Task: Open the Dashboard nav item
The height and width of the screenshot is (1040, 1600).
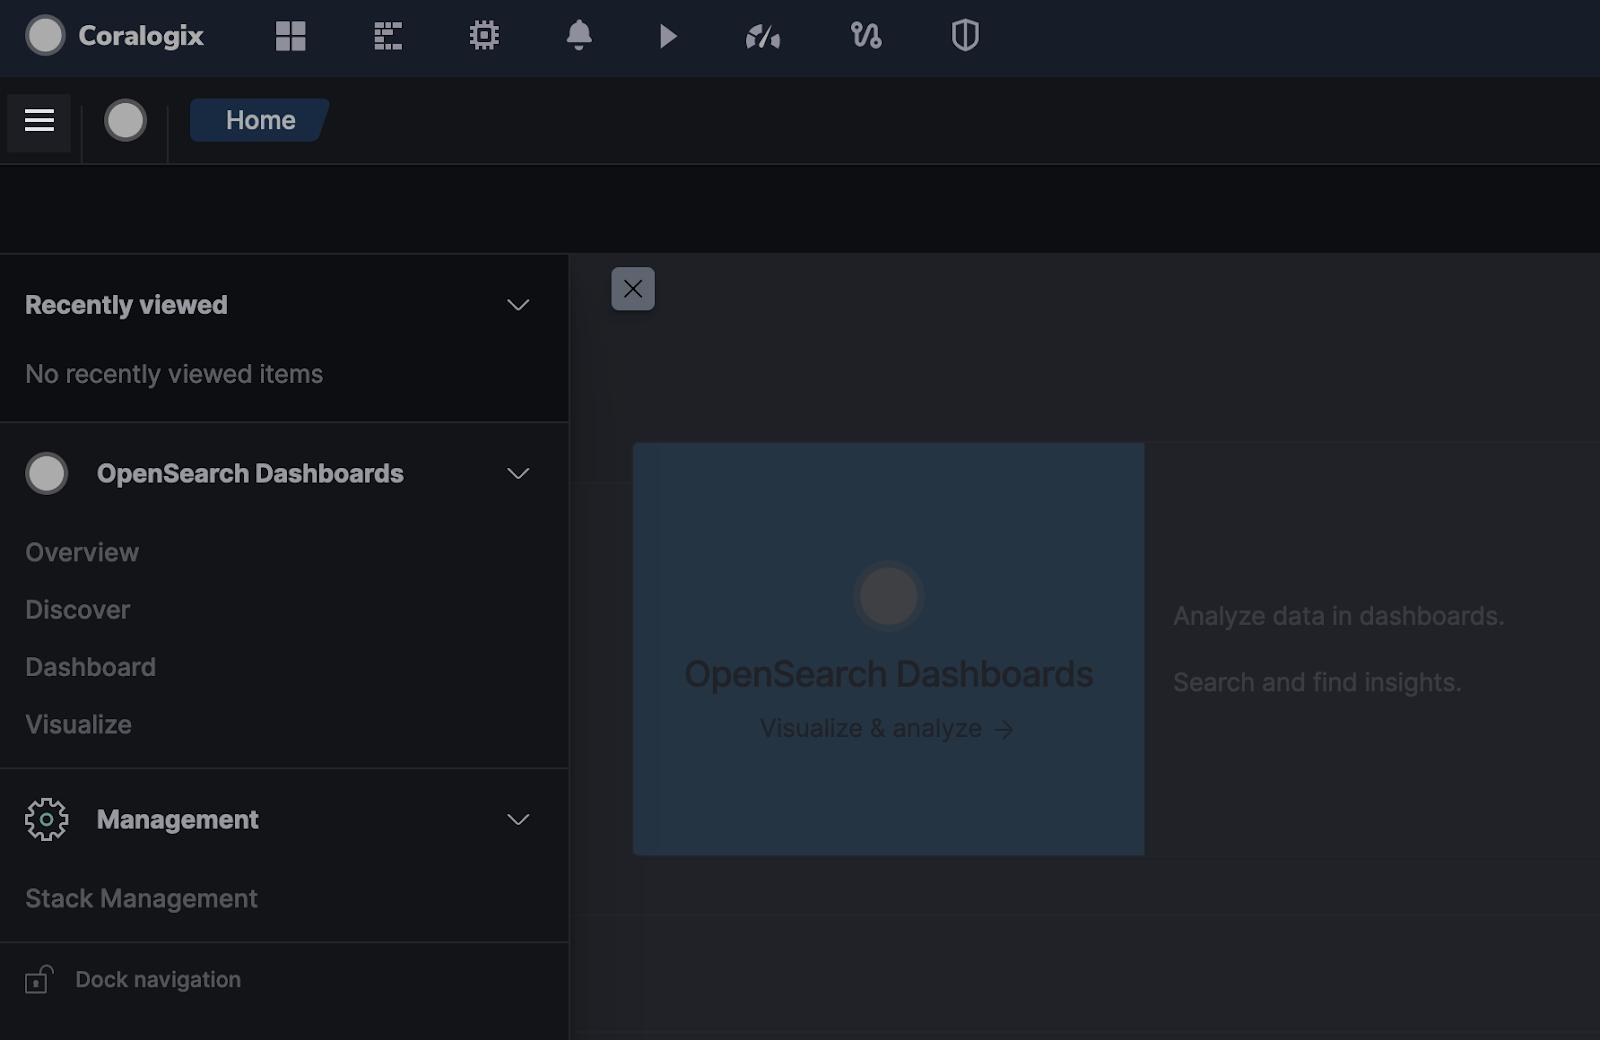Action: point(91,667)
